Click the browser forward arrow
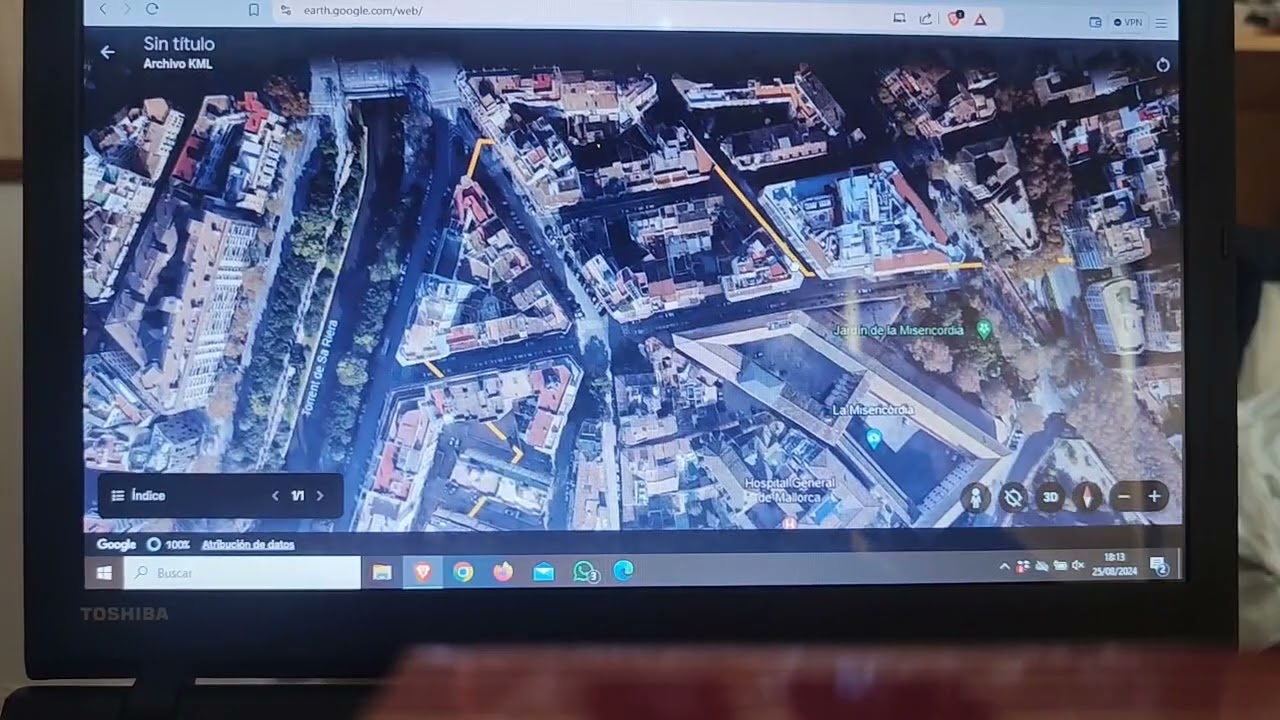The image size is (1280, 720). click(126, 9)
